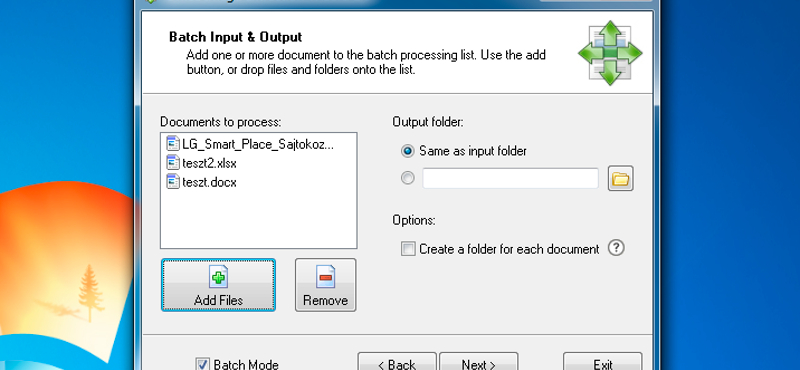
Task: Select Same as input folder option
Action: coord(408,151)
